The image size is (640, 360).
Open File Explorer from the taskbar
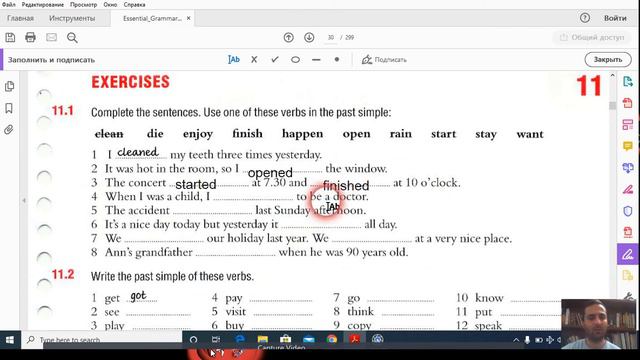[x=262, y=339]
